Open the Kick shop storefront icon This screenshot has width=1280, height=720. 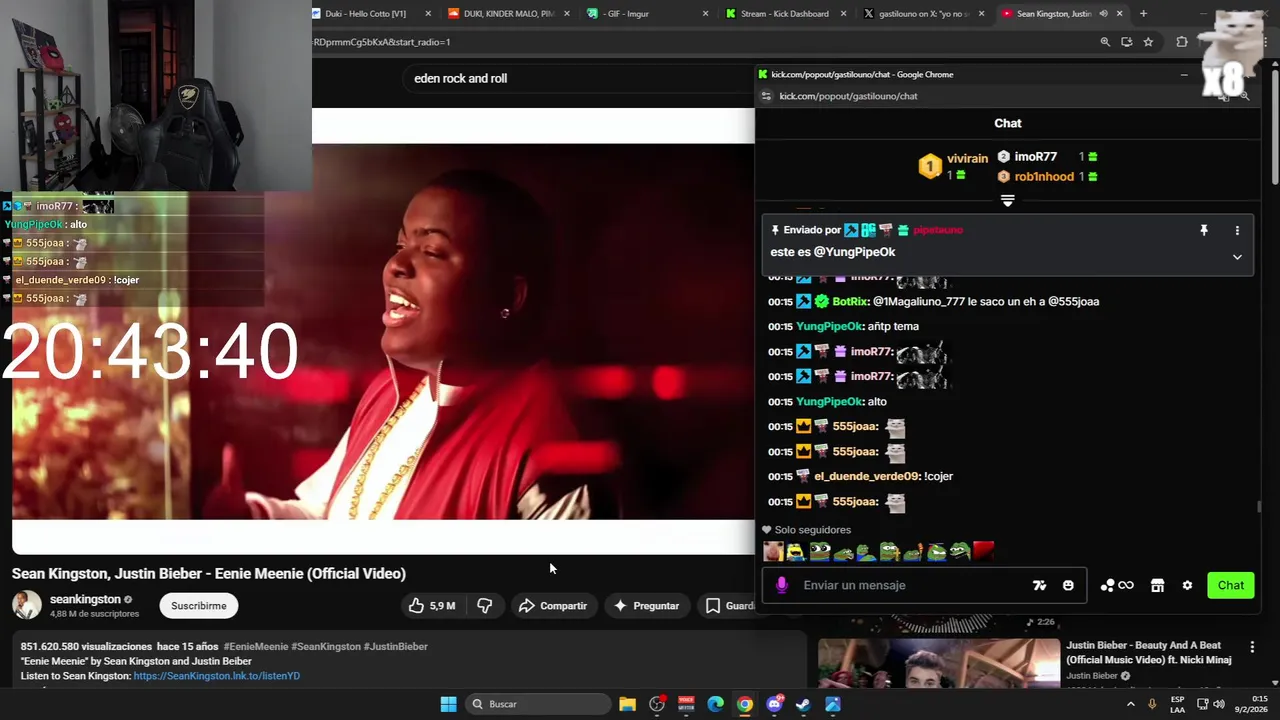click(1157, 585)
